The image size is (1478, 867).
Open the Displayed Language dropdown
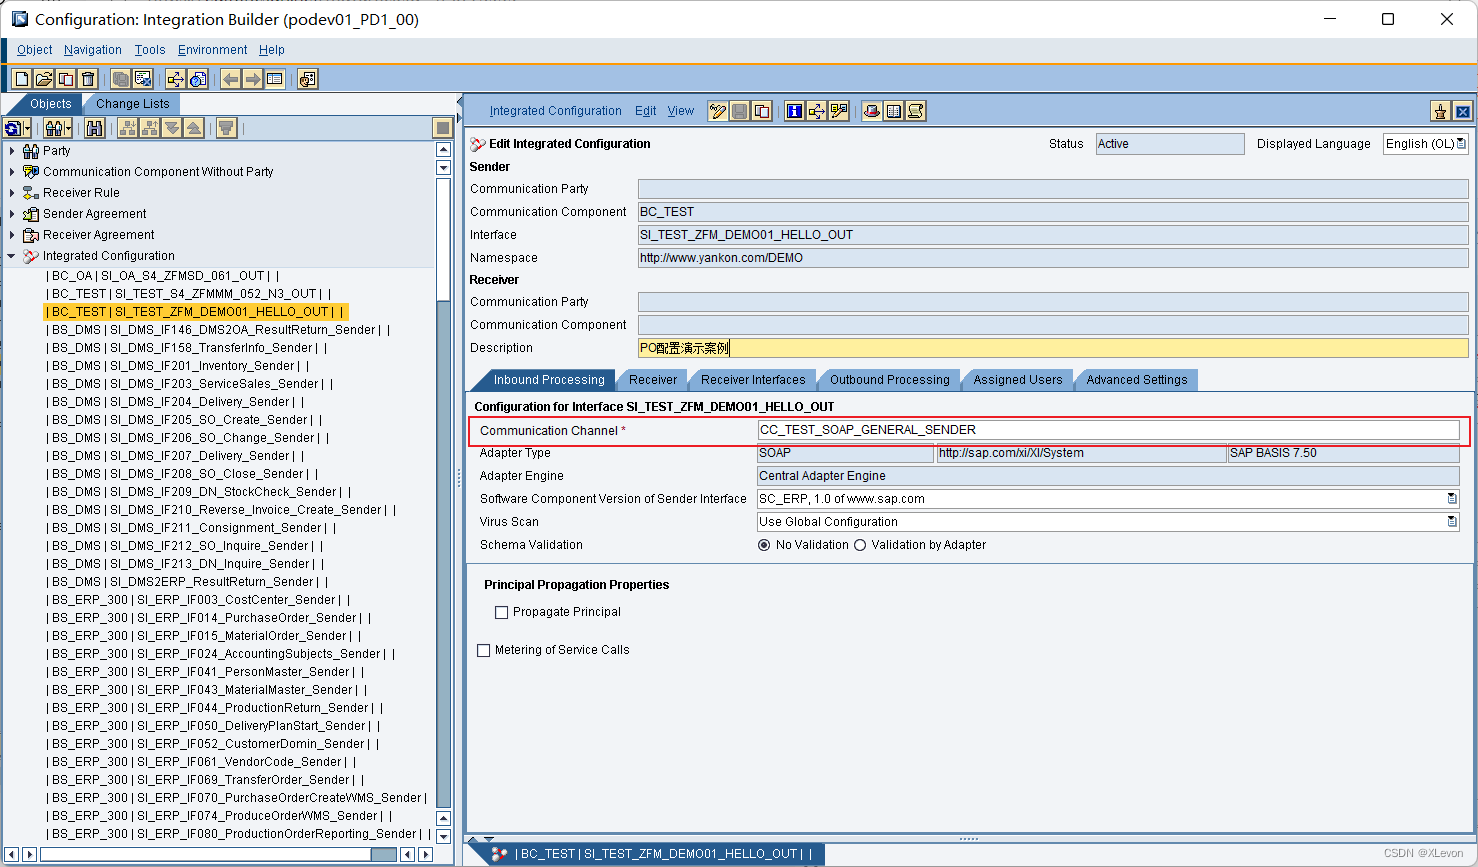pyautogui.click(x=1461, y=144)
